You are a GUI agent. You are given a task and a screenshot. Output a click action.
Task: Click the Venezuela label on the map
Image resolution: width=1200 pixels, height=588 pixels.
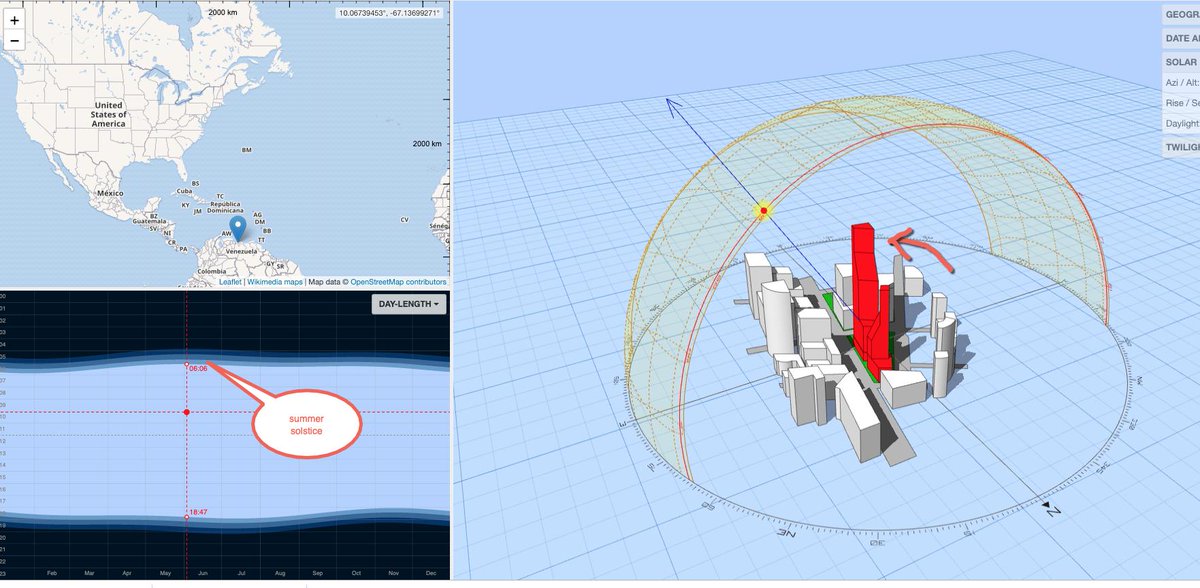click(241, 251)
